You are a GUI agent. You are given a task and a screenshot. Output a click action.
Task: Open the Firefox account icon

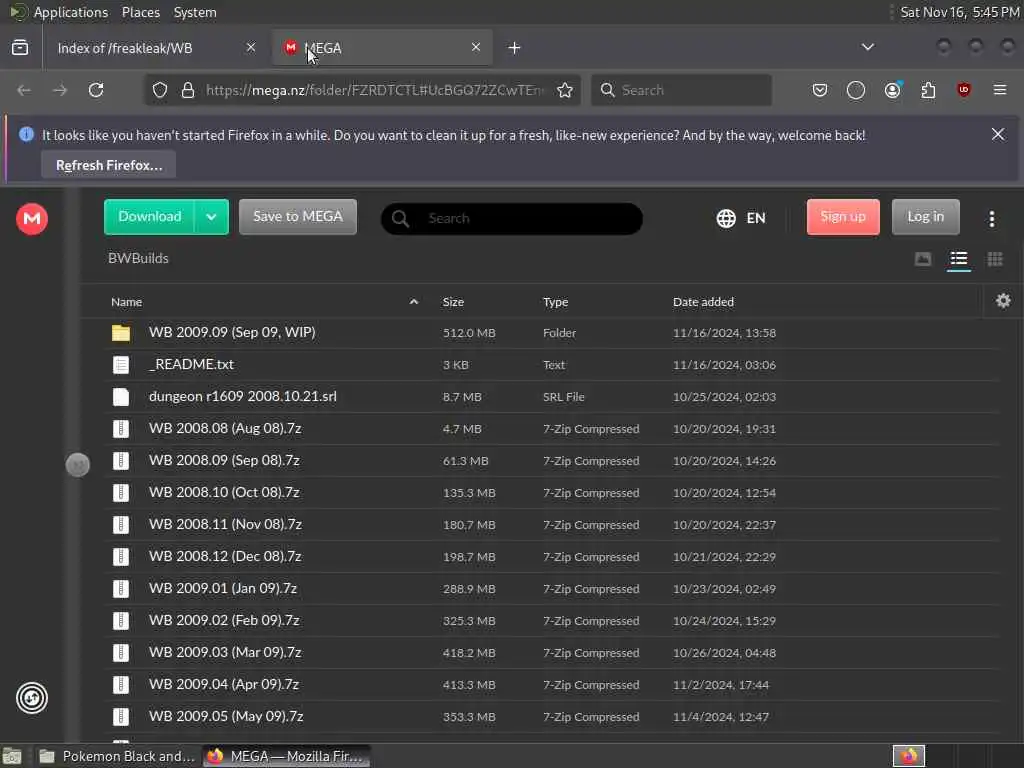tap(892, 90)
